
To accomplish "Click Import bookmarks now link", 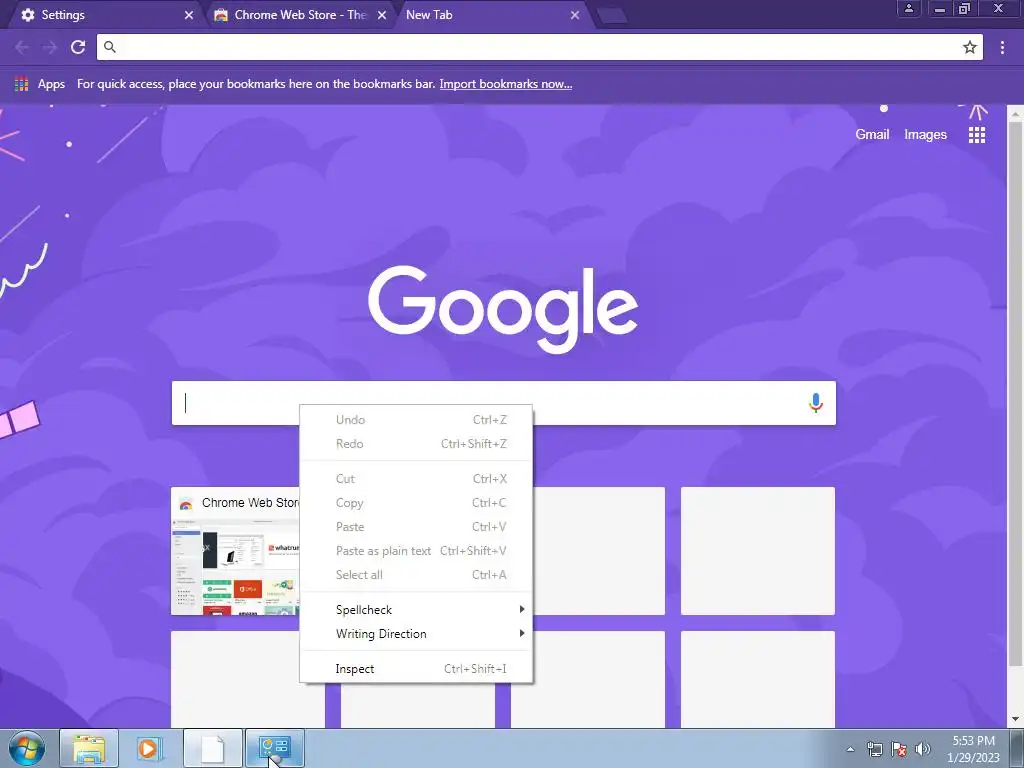I will click(505, 84).
